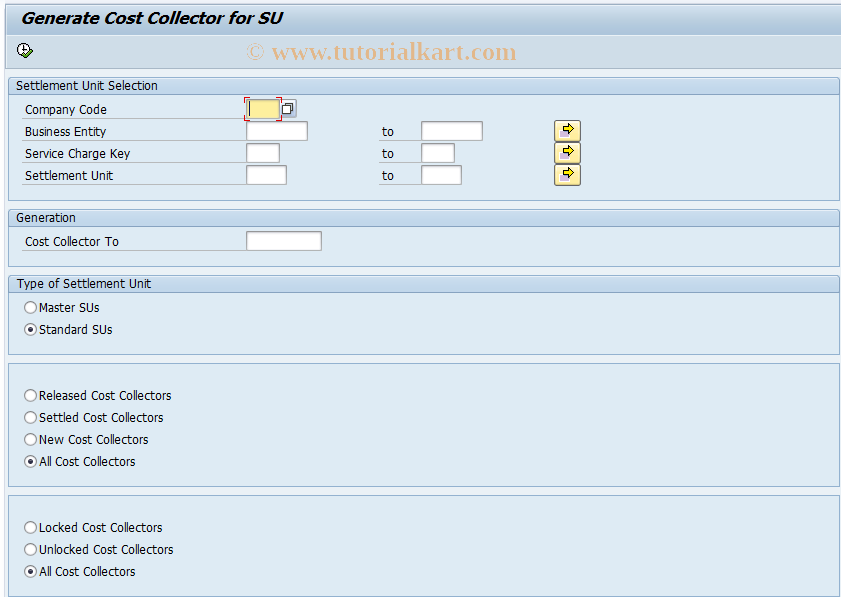Click the Settlement Unit label
841x597 pixels.
(69, 175)
